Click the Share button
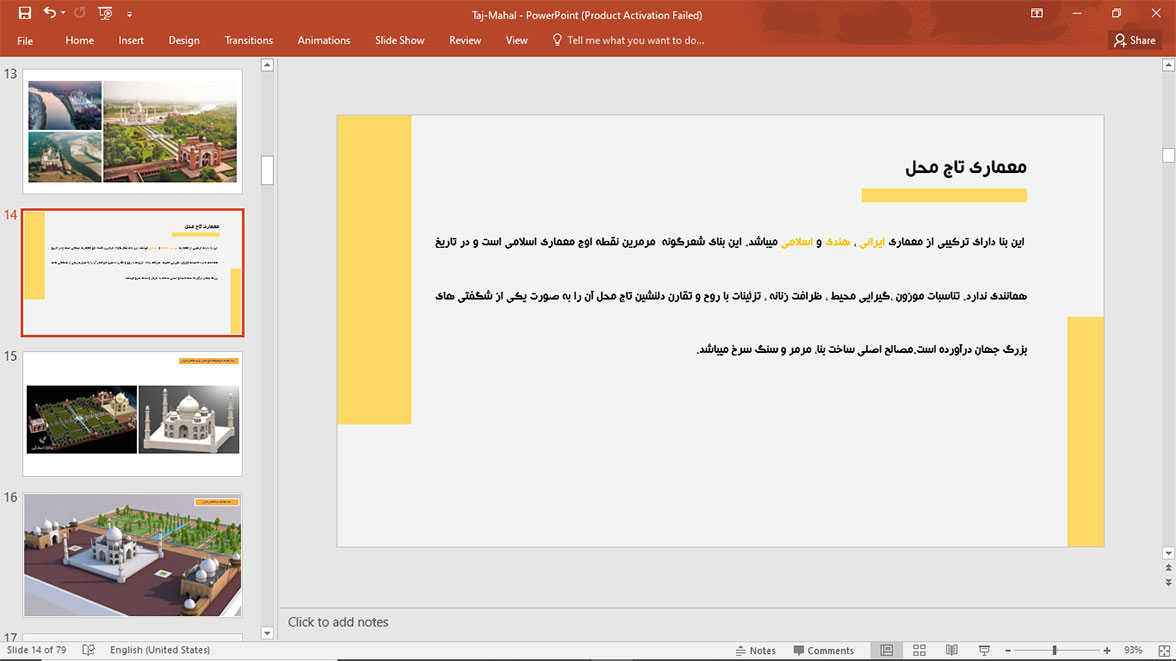Image resolution: width=1176 pixels, height=661 pixels. coord(1134,40)
